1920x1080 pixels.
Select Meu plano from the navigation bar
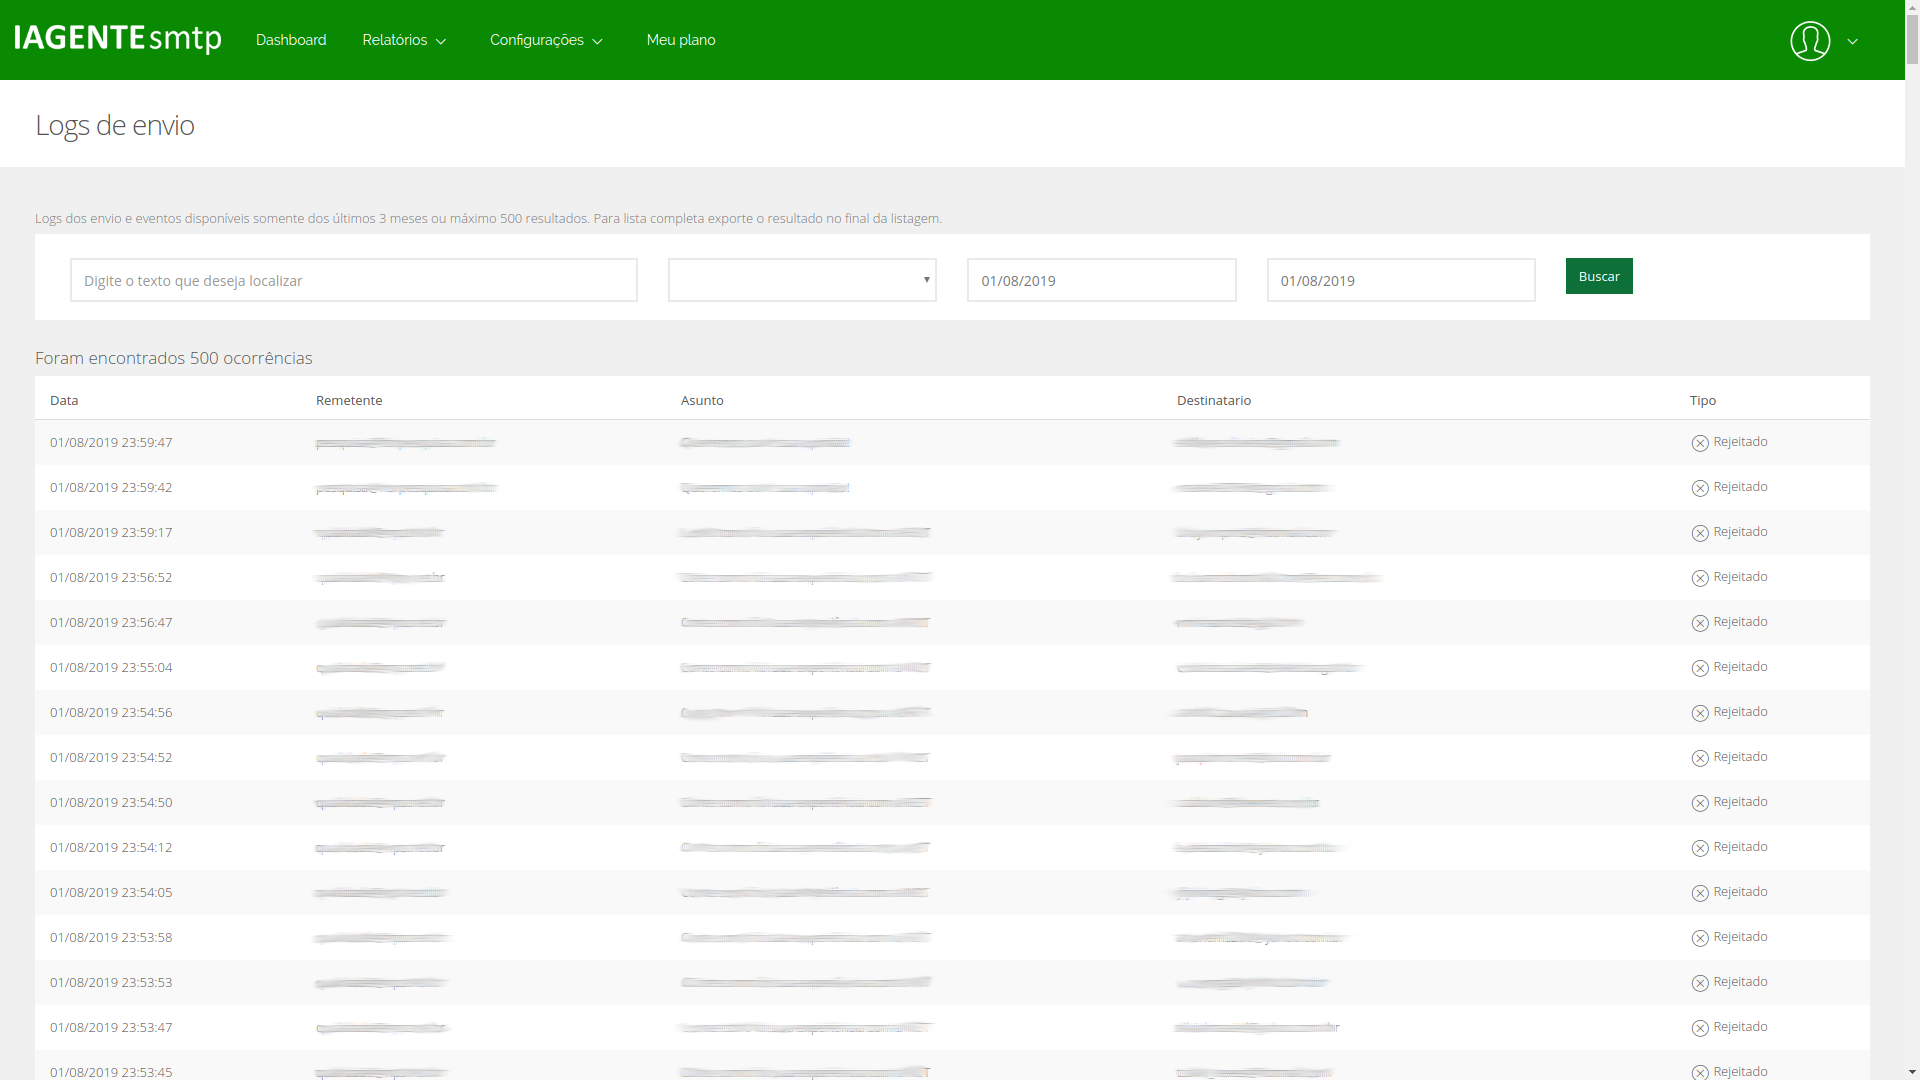tap(681, 40)
